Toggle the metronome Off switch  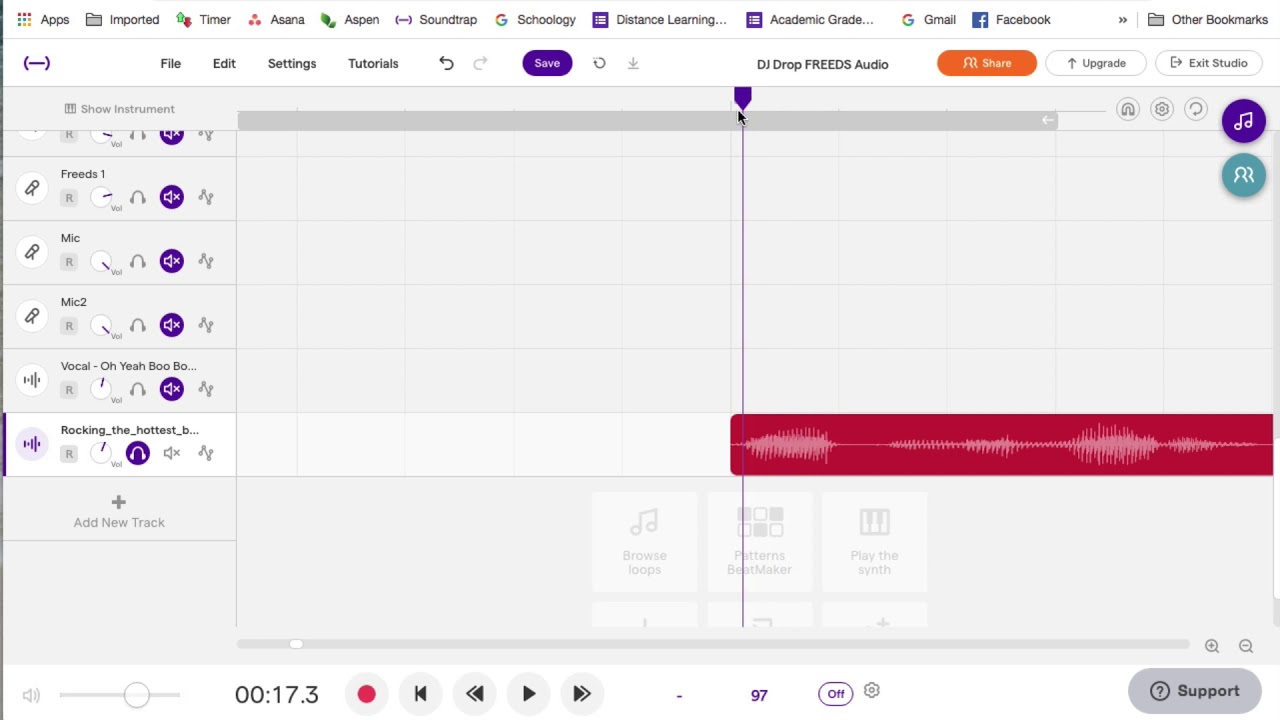tap(836, 693)
